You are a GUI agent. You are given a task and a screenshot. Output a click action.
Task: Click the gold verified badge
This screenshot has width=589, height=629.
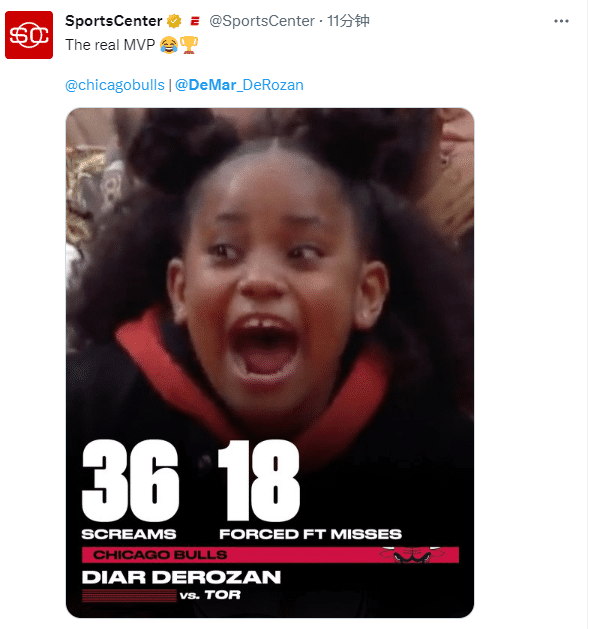tap(174, 21)
